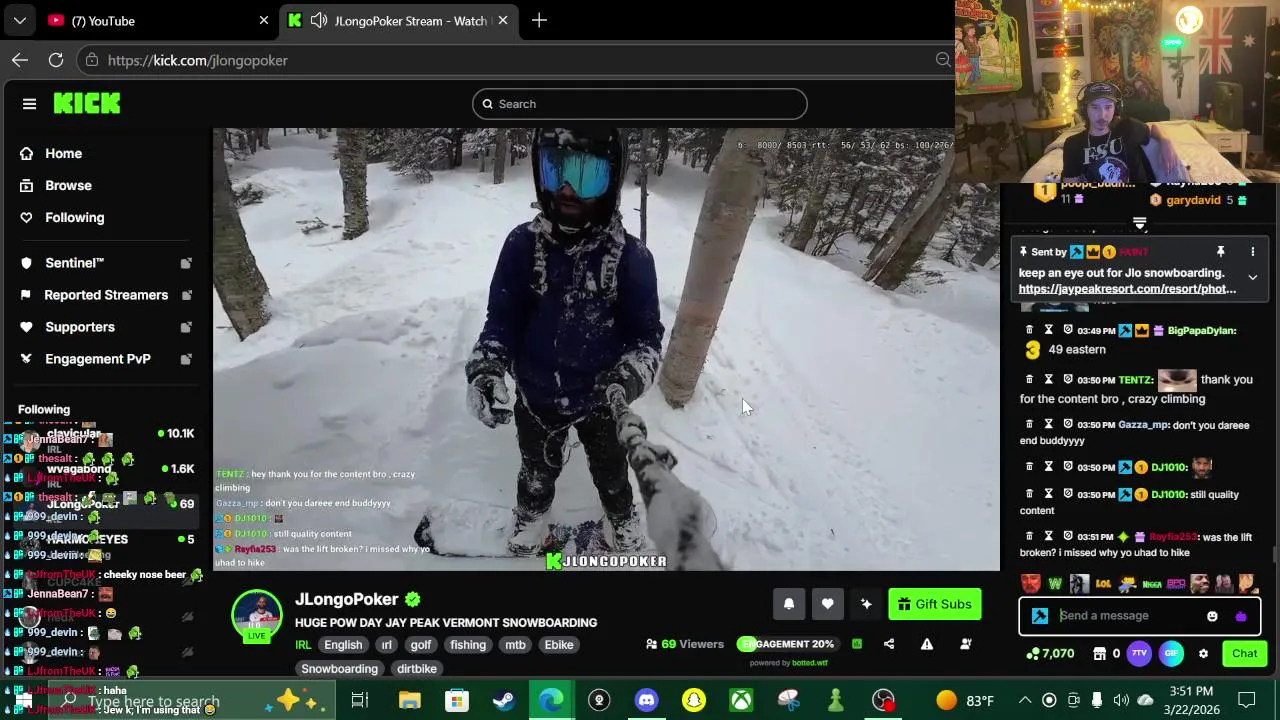1280x720 pixels.
Task: Click the sparkle button beside Gift Subs
Action: click(x=866, y=604)
